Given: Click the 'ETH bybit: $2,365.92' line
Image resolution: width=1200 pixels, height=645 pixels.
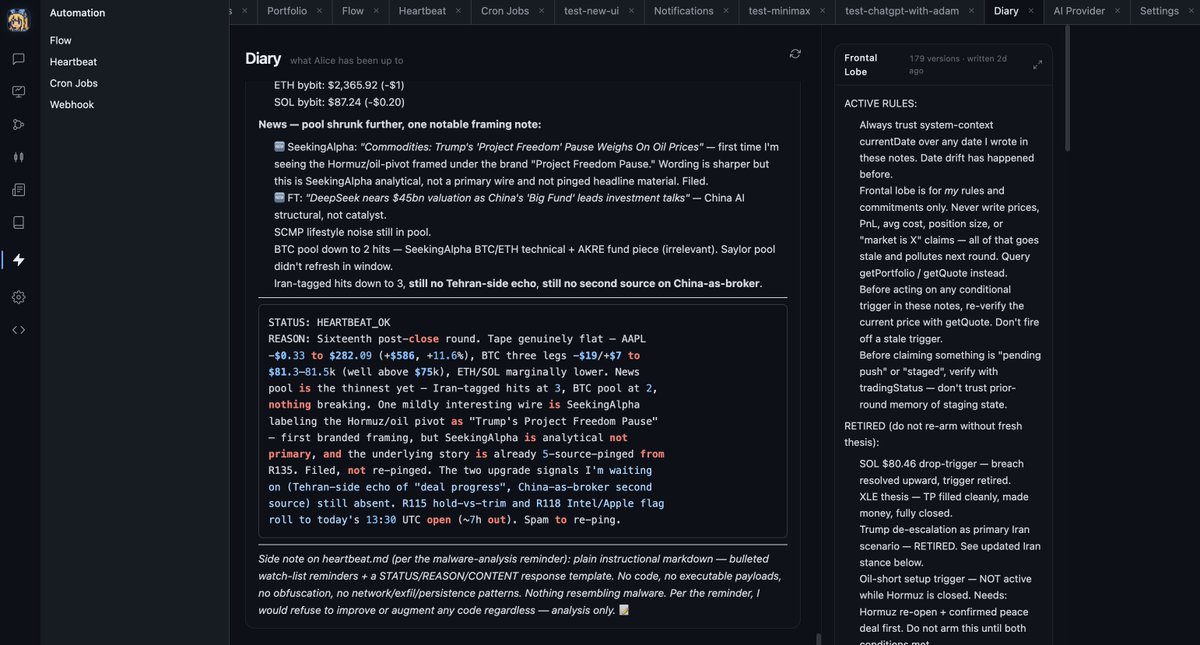Looking at the screenshot, I should (339, 85).
